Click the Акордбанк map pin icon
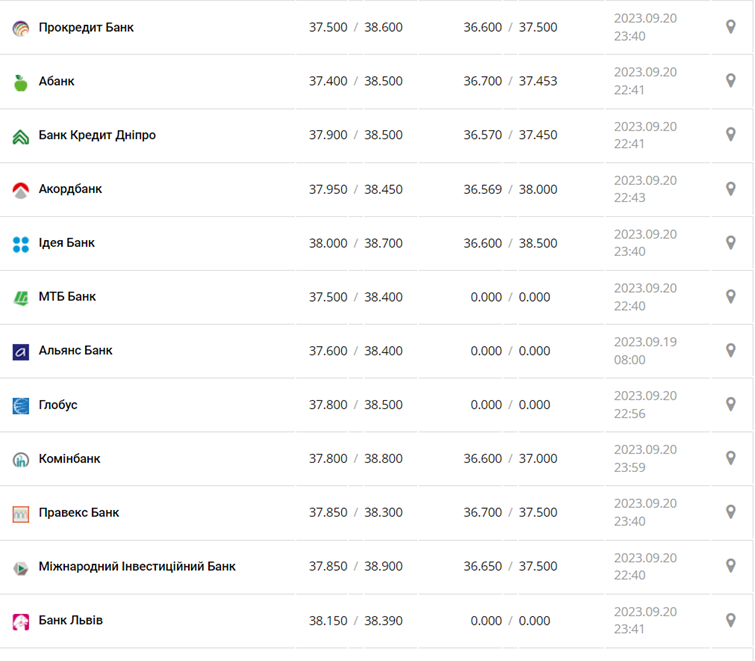The width and height of the screenshot is (755, 661). tap(730, 189)
